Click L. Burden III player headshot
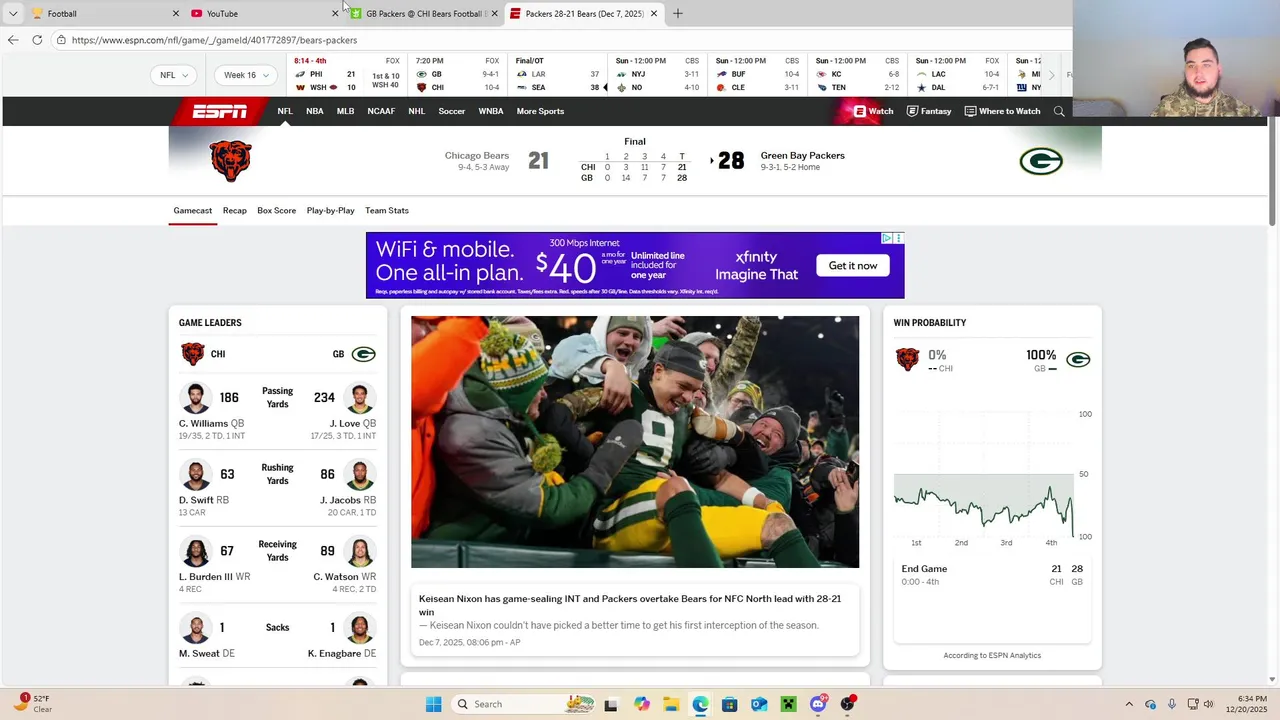The height and width of the screenshot is (720, 1280). (x=195, y=551)
